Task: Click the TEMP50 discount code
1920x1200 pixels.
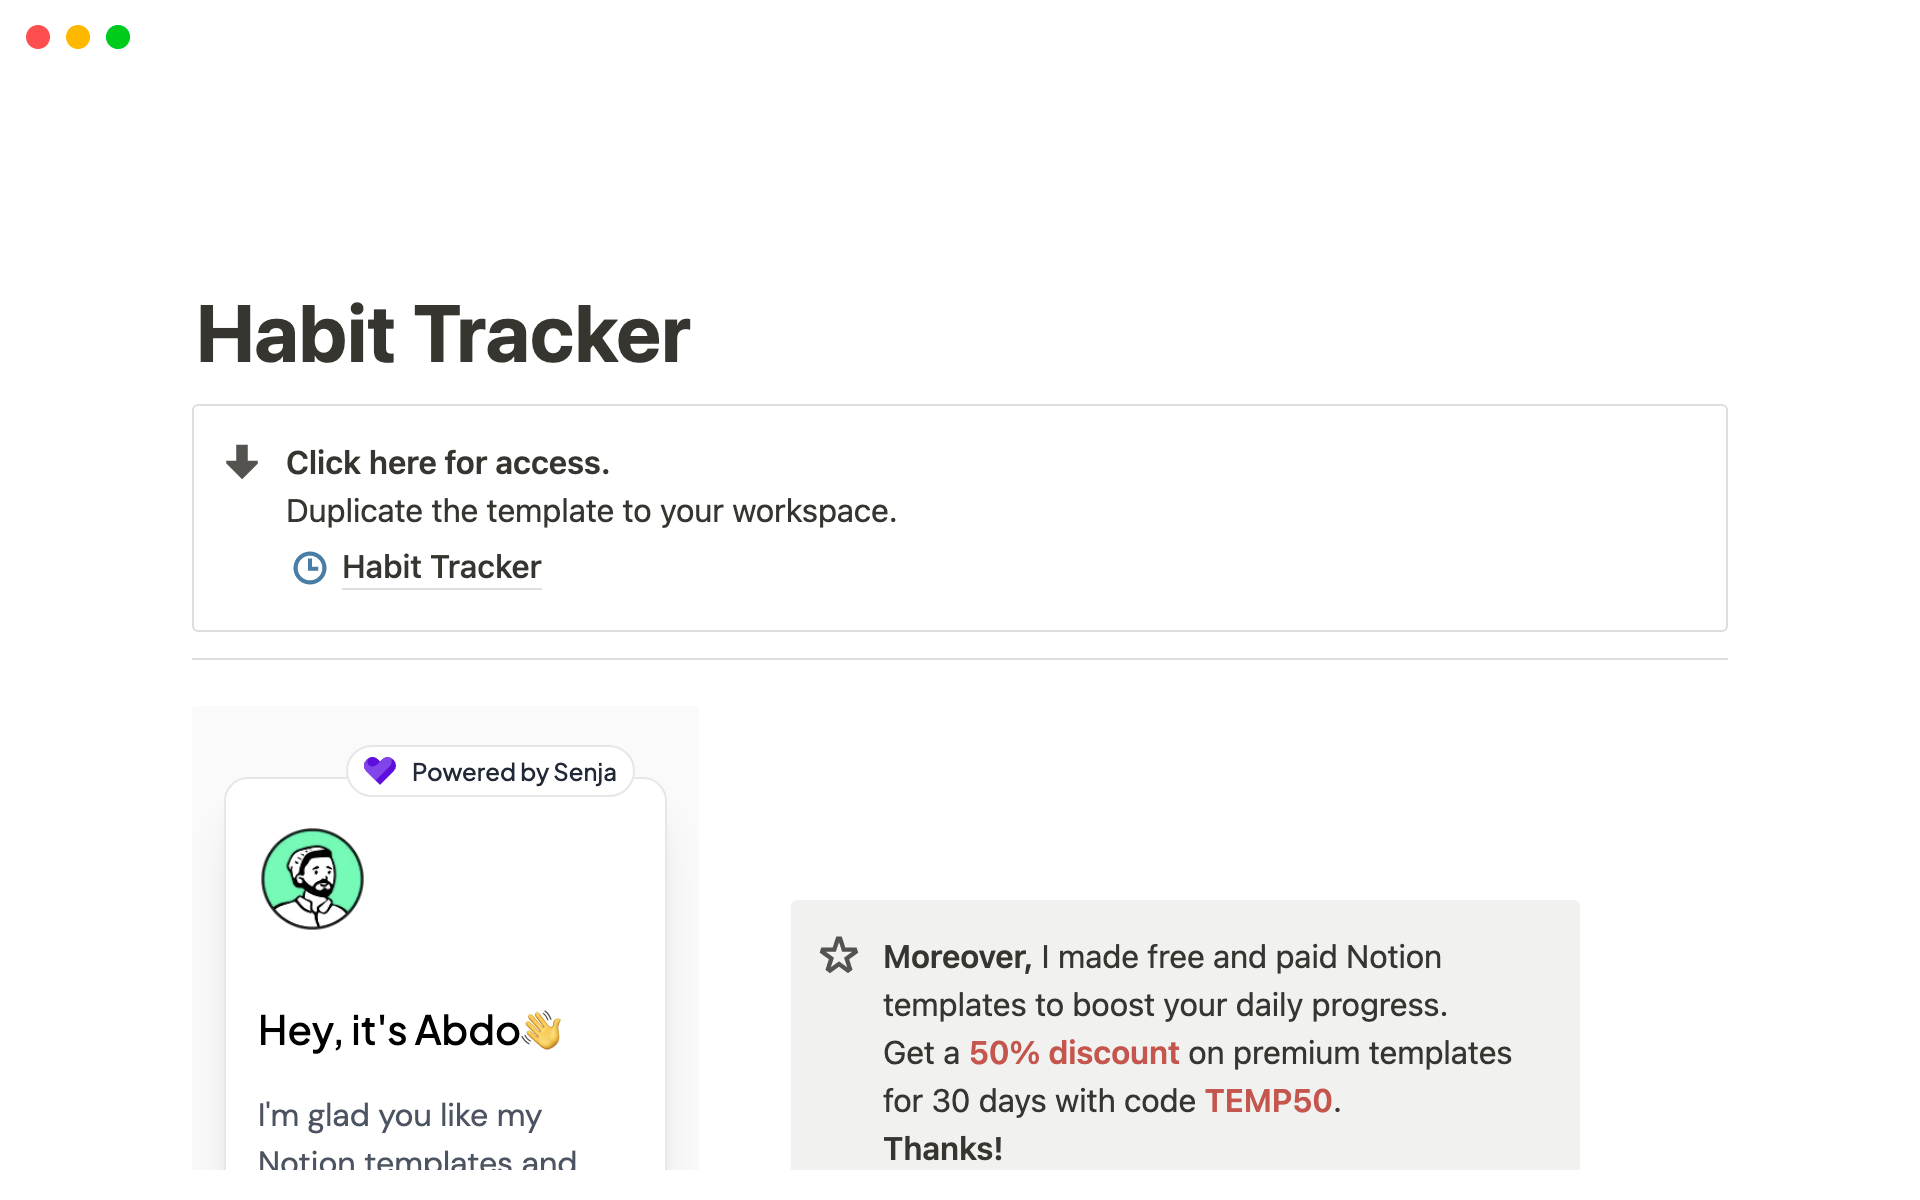Action: coord(1268,1101)
